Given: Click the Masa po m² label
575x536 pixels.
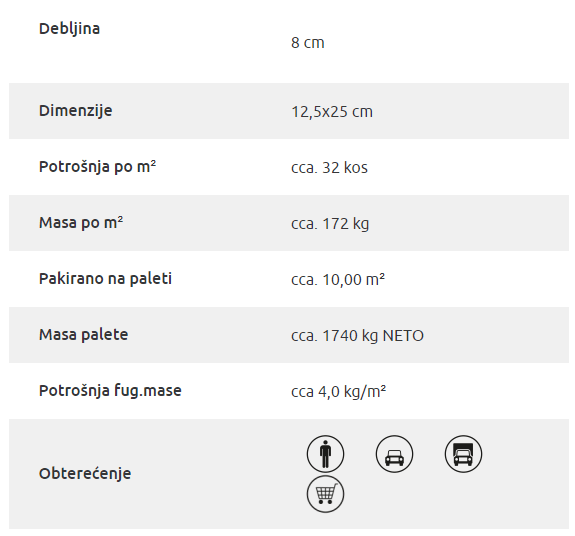Looking at the screenshot, I should tap(81, 223).
